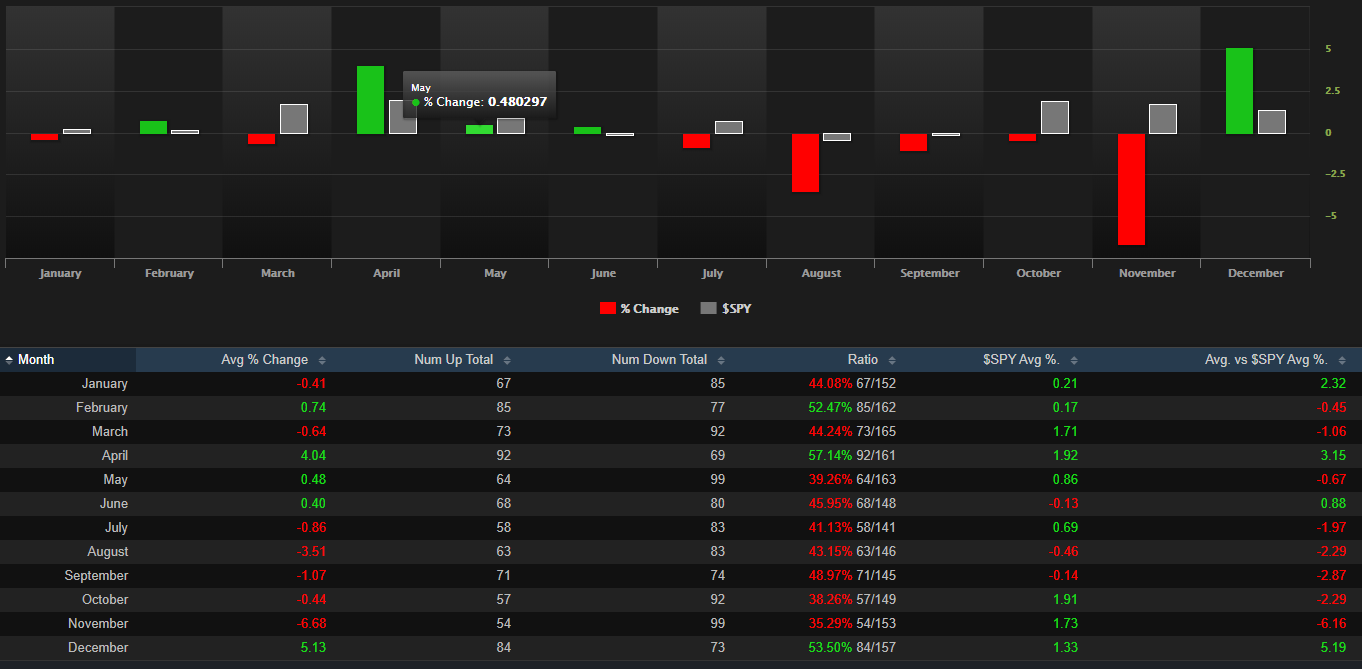Click January Avg vs $SPY value 2.32
The image size is (1362, 669).
pos(1334,384)
